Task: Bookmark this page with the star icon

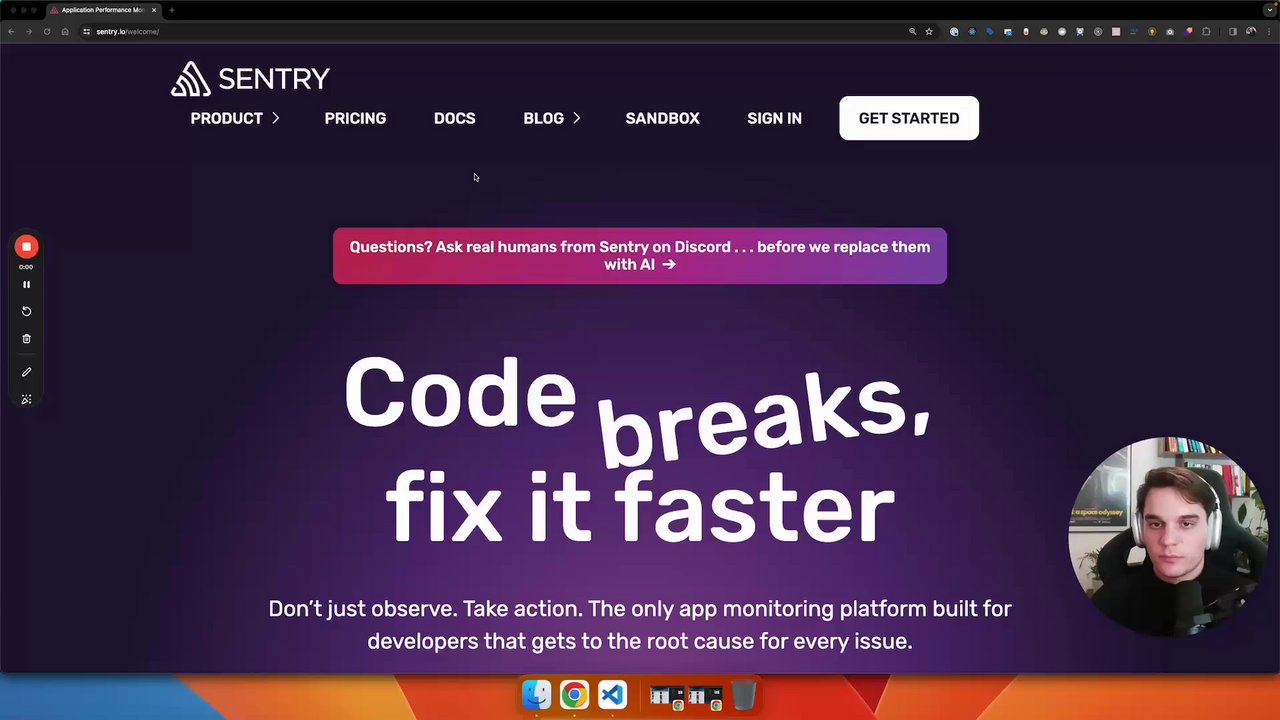Action: pos(929,32)
